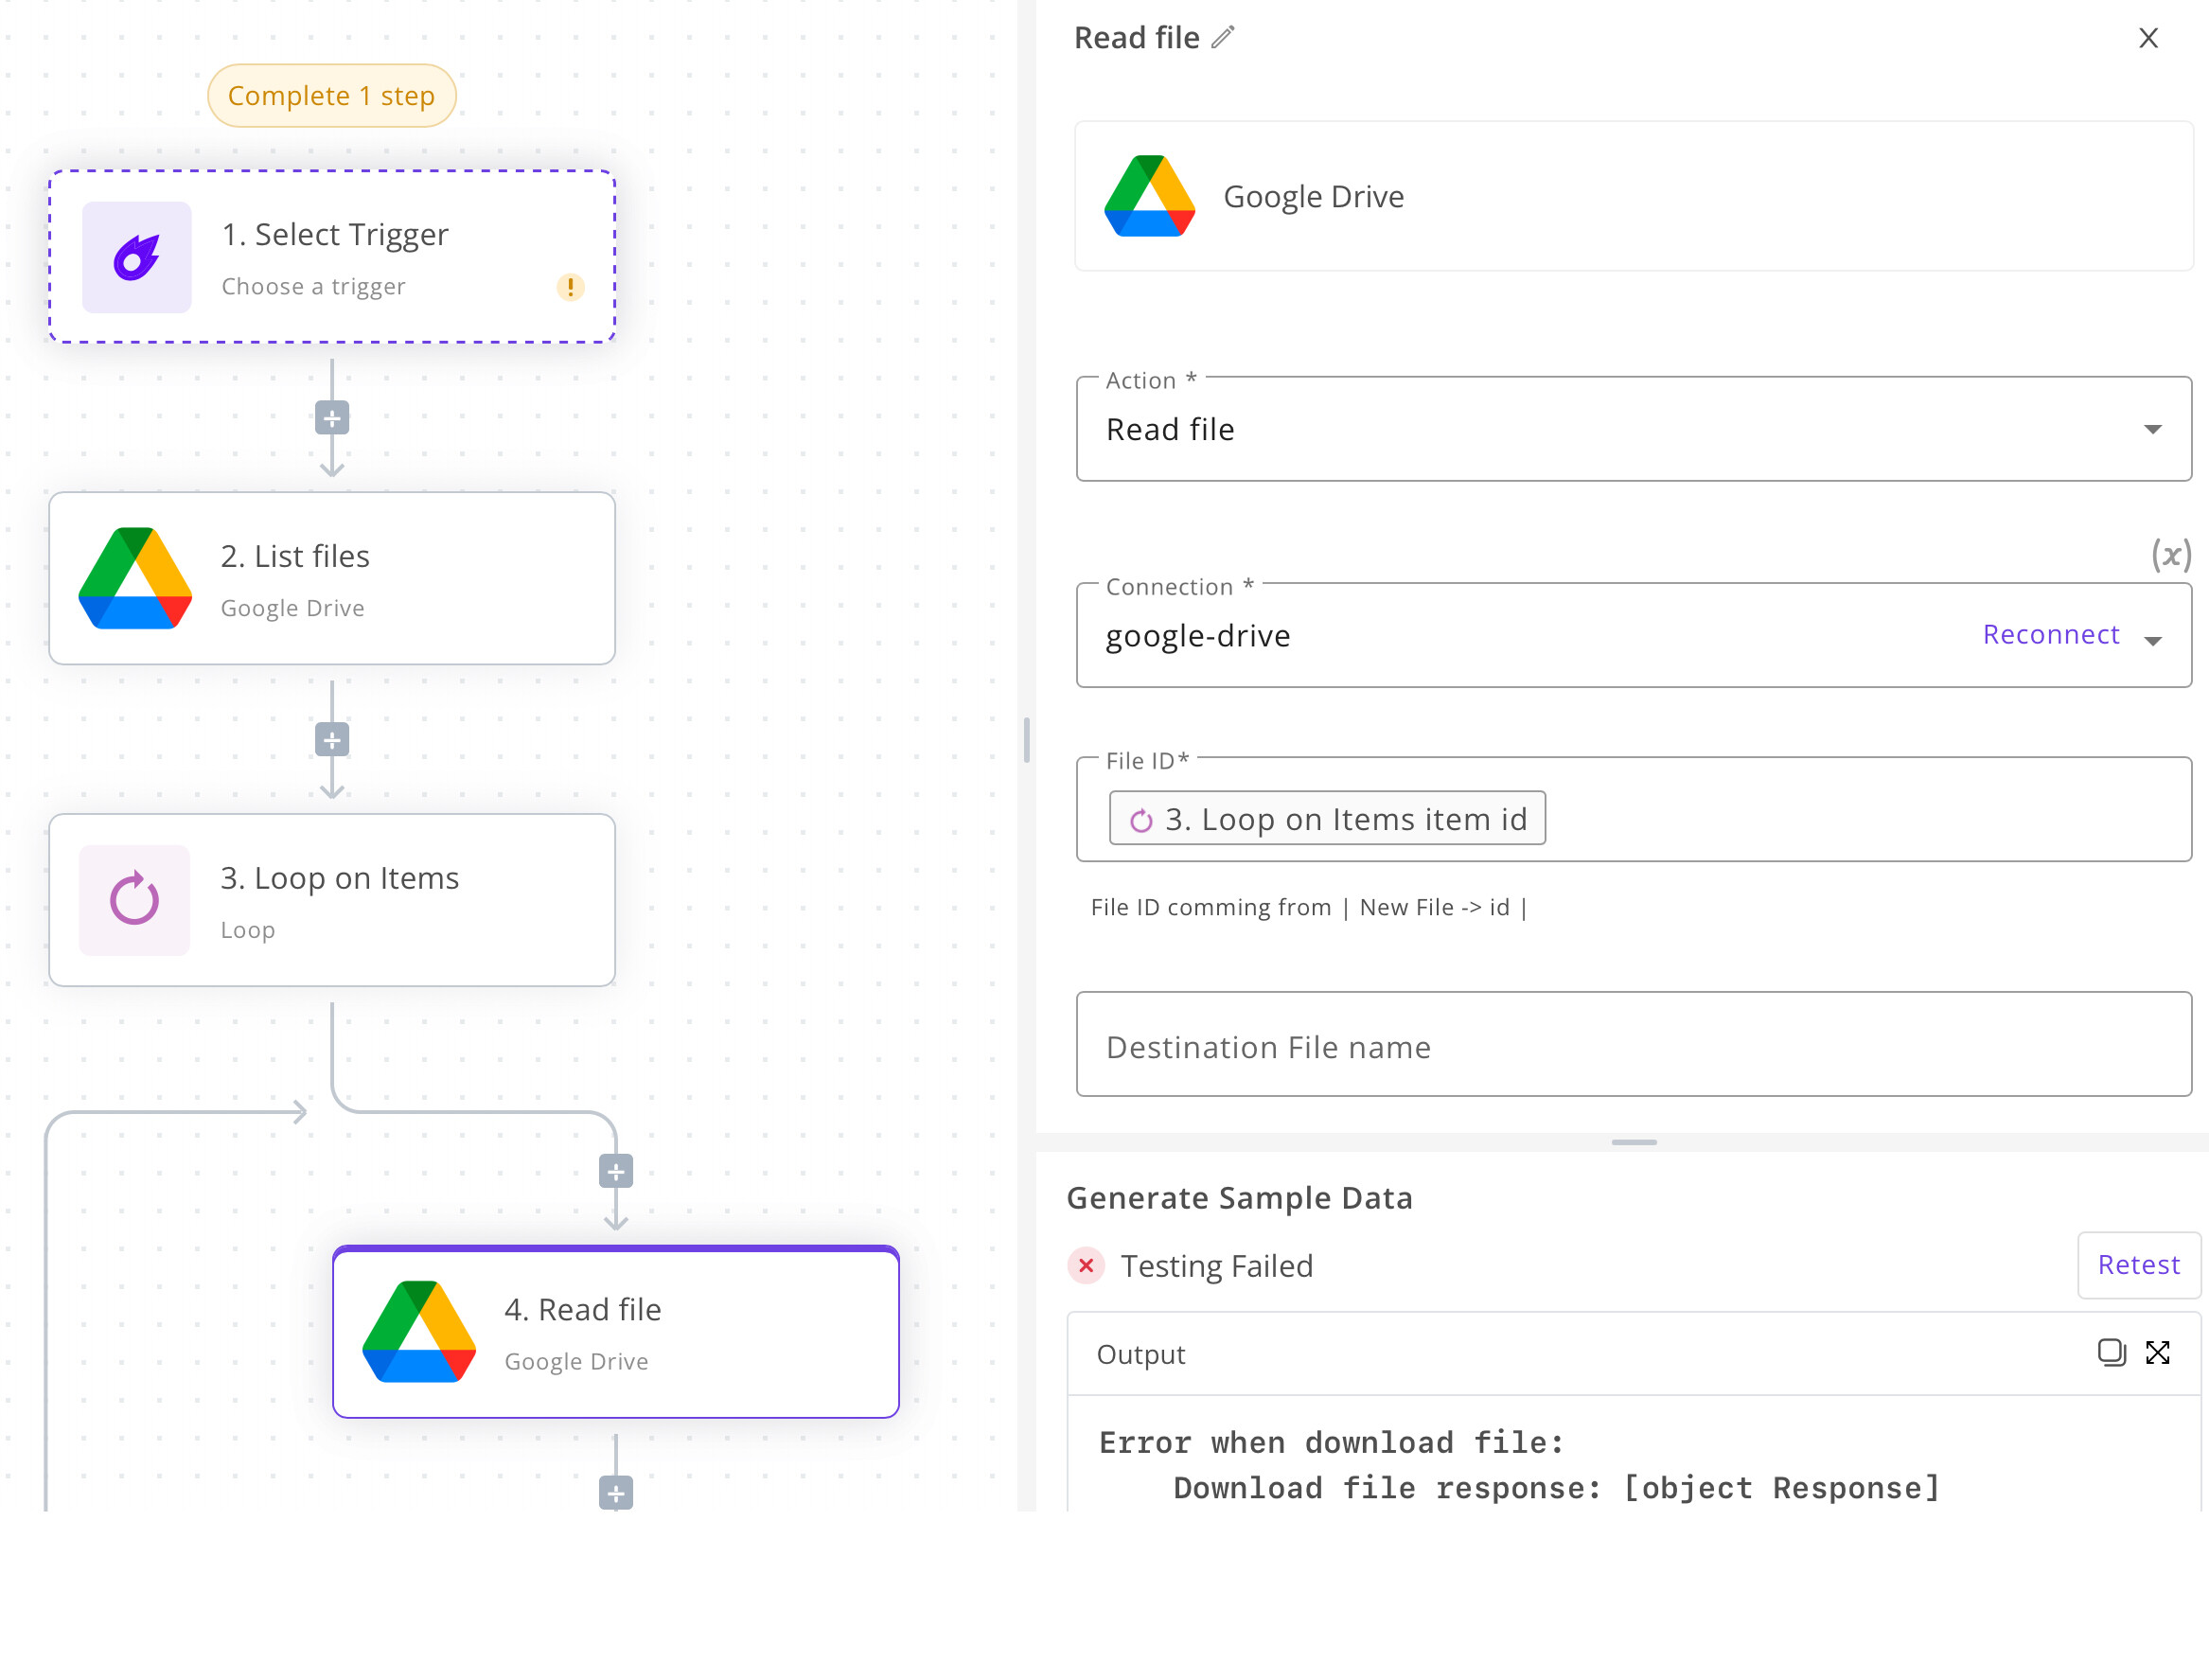This screenshot has height=1680, width=2209.
Task: Click the 'Generate Sample Data' heading
Action: [1238, 1197]
